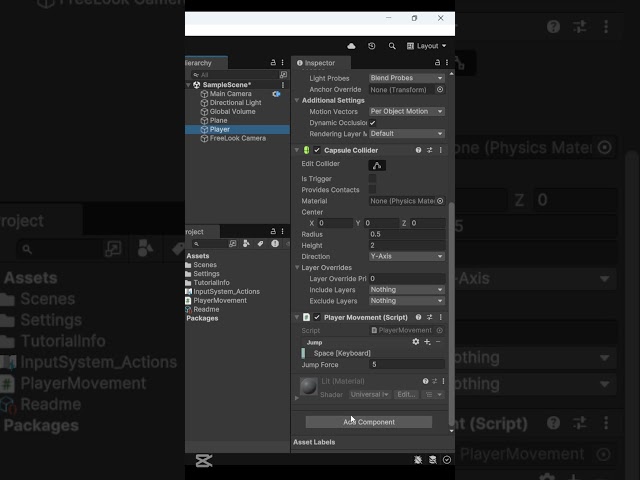Screen dimensions: 640x480
Task: Open the Debug mode bug icon
Action: tap(418, 460)
